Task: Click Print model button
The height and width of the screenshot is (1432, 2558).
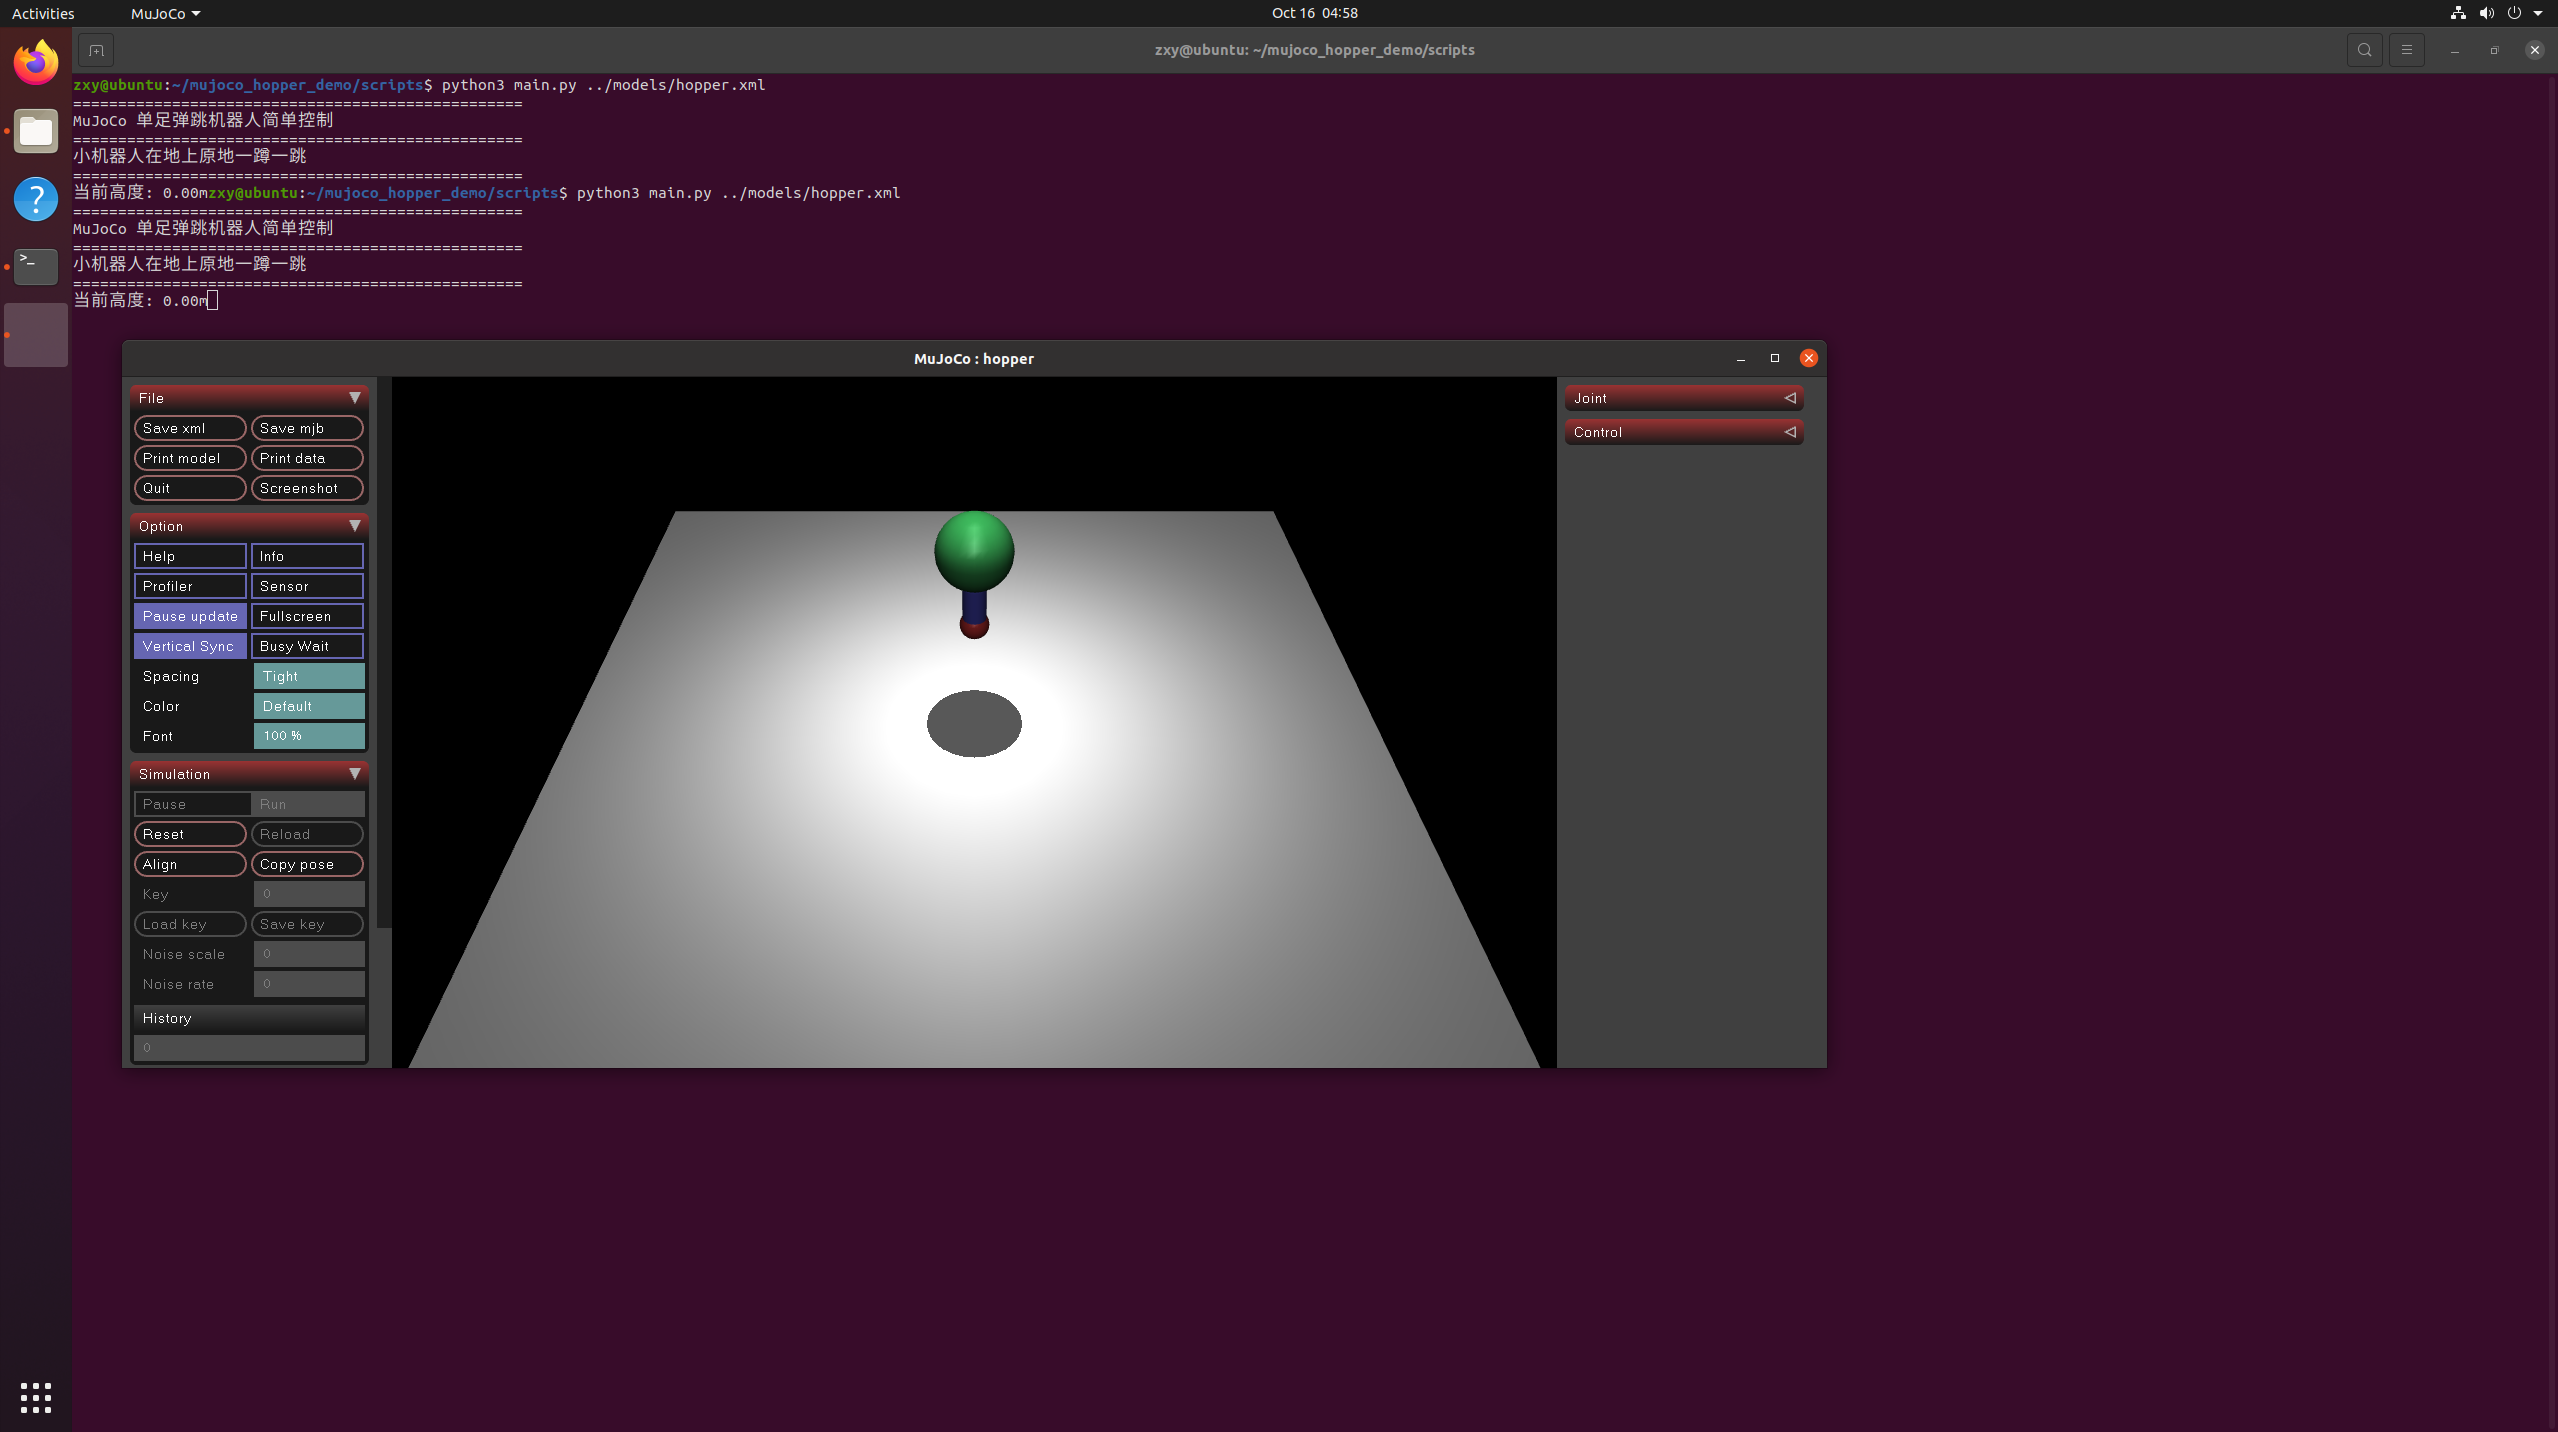Action: [x=190, y=458]
